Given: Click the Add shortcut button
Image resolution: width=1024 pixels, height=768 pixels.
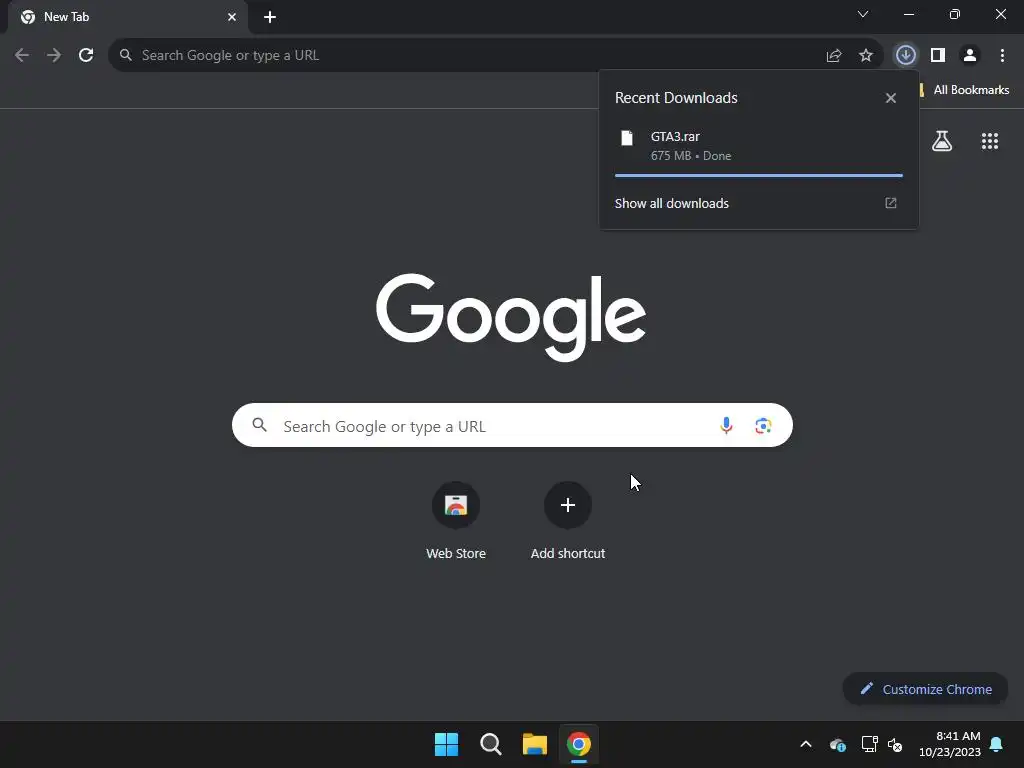Looking at the screenshot, I should click(568, 520).
